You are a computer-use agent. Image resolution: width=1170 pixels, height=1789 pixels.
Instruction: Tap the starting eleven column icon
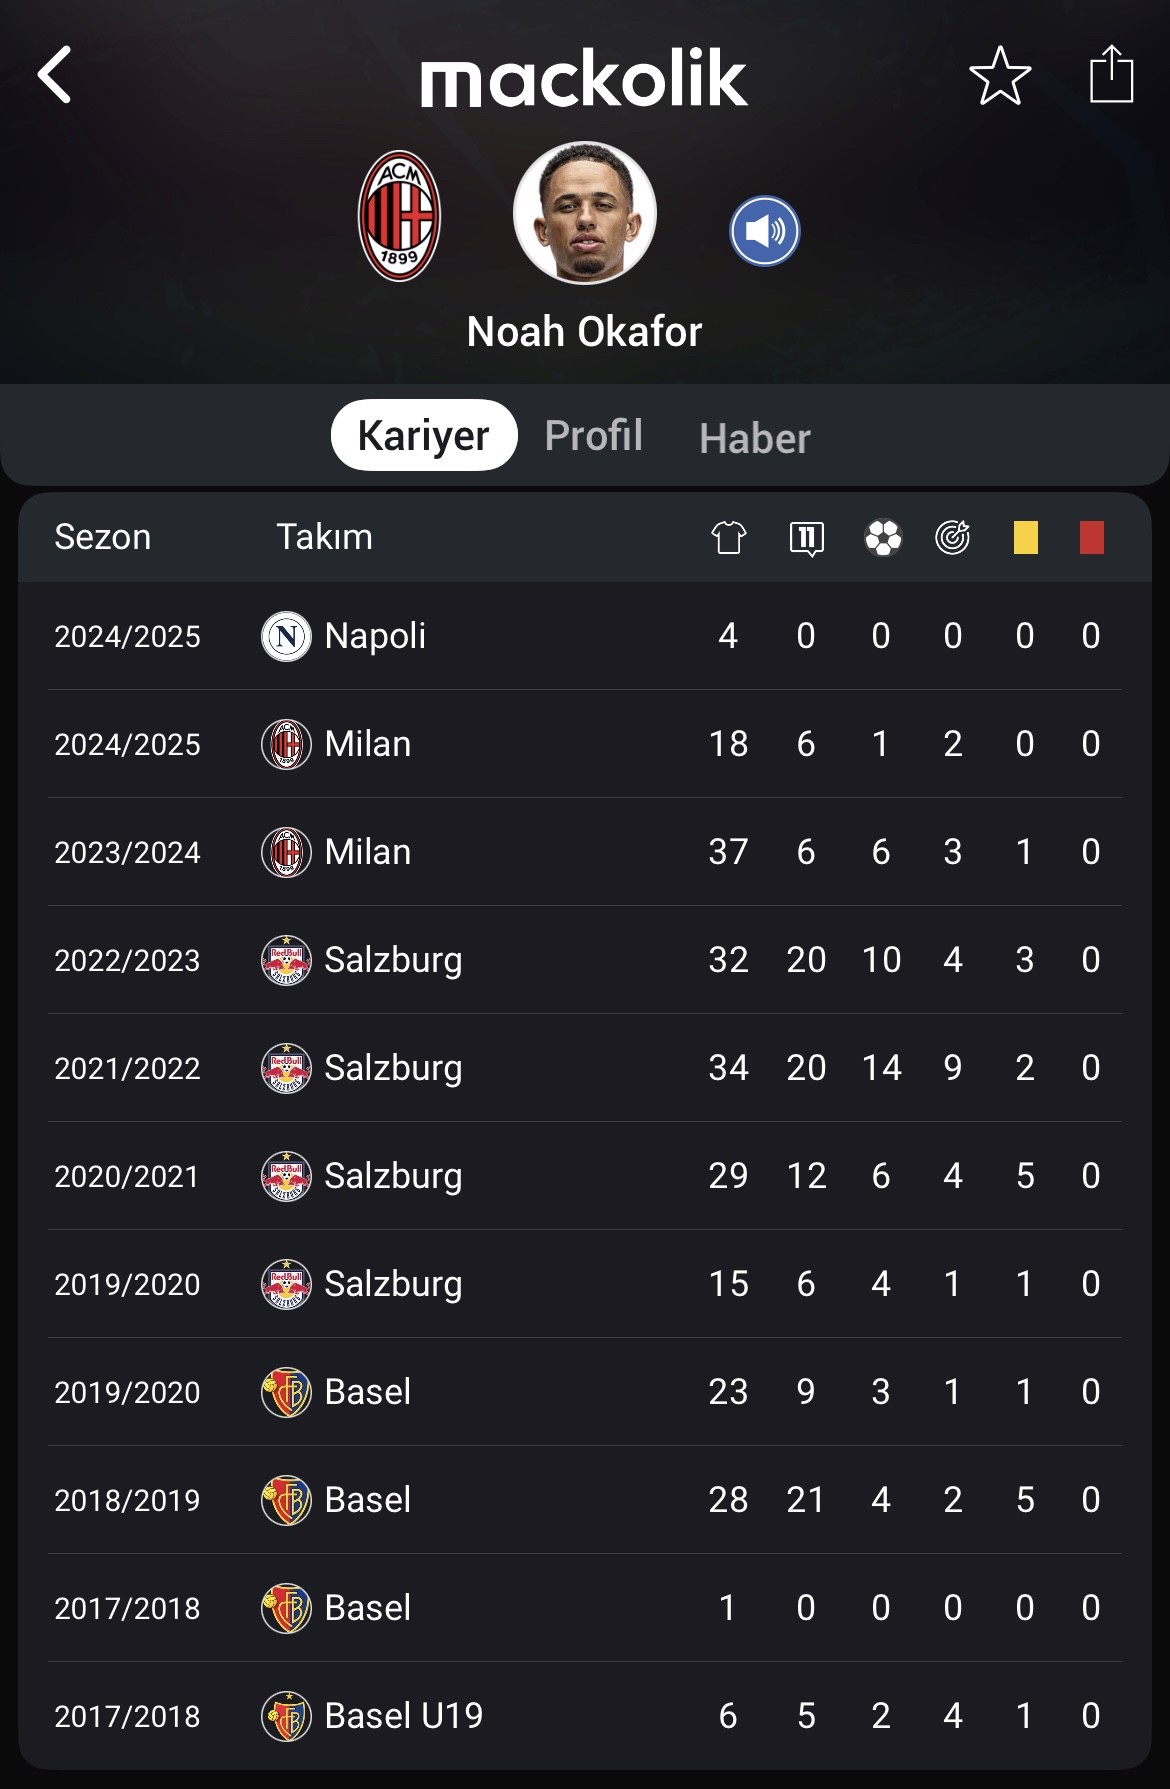807,538
